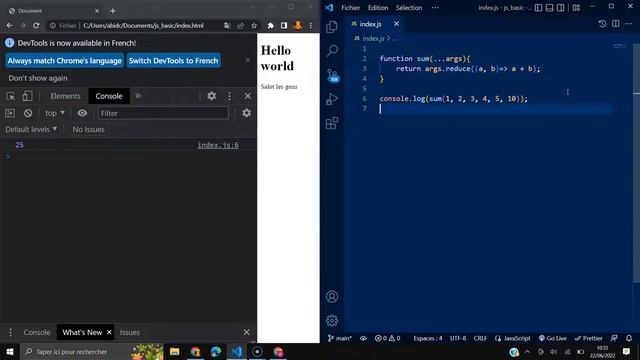Expand VS Code menu overflow ellipsis

coord(435,7)
